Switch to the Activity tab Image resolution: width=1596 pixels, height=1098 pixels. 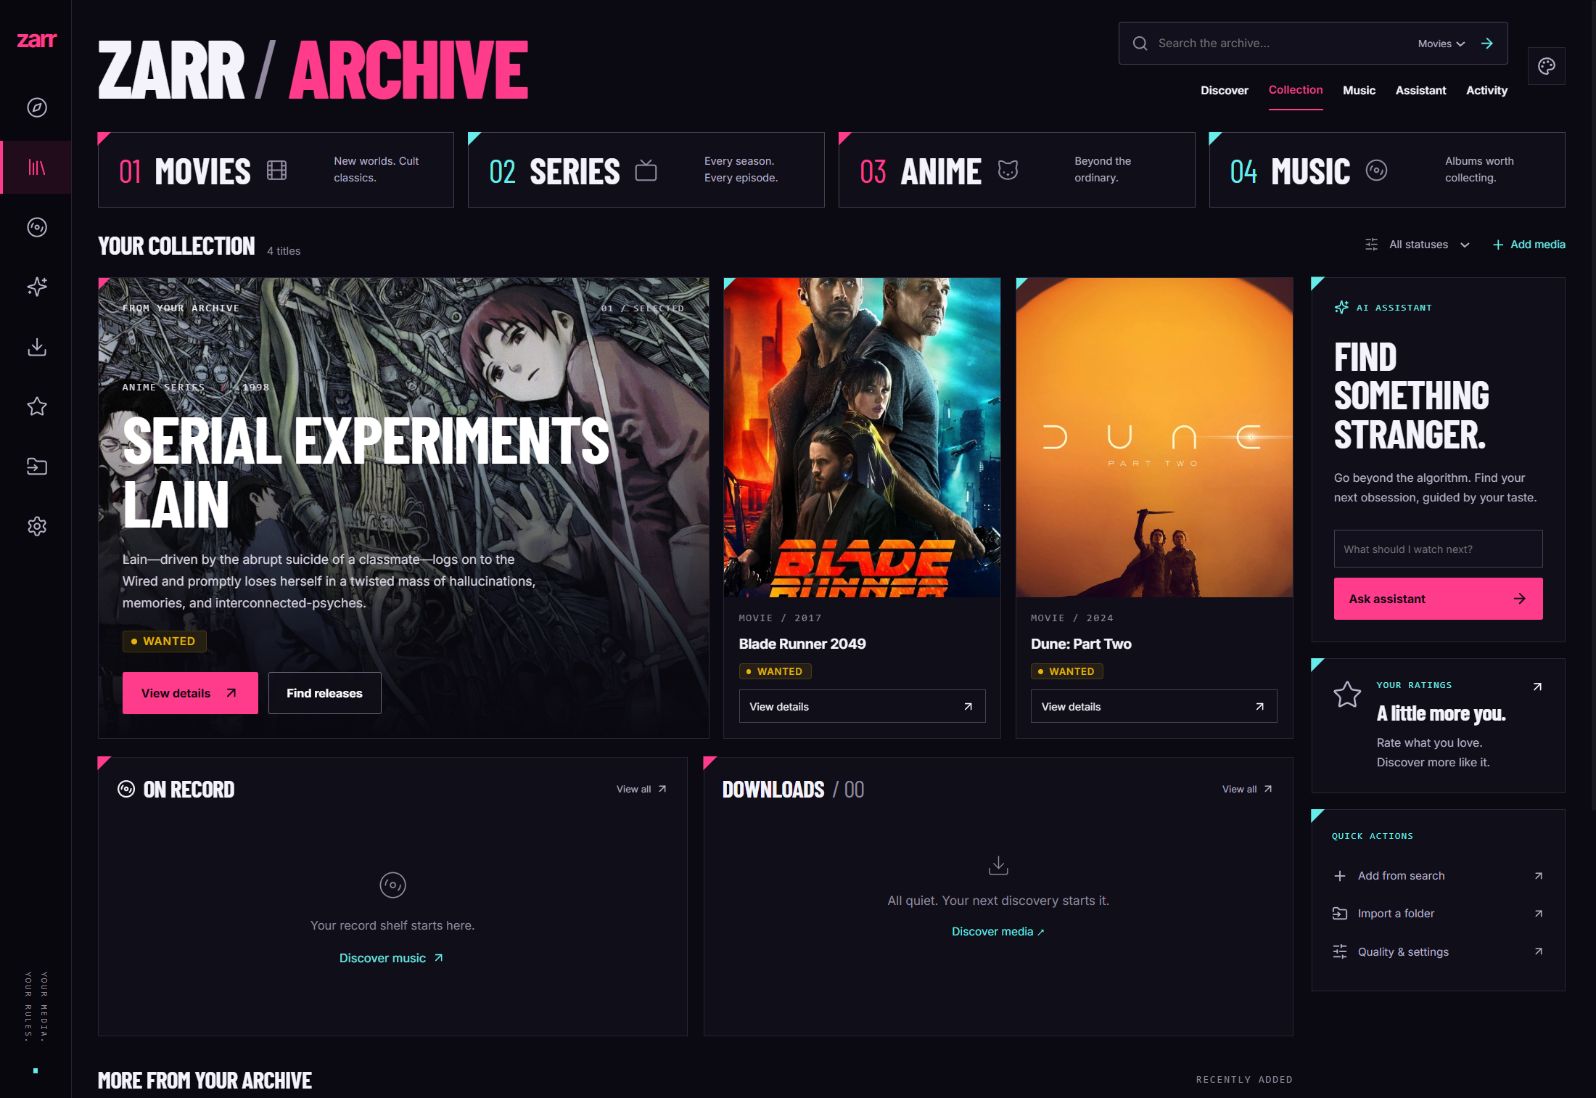click(1486, 90)
